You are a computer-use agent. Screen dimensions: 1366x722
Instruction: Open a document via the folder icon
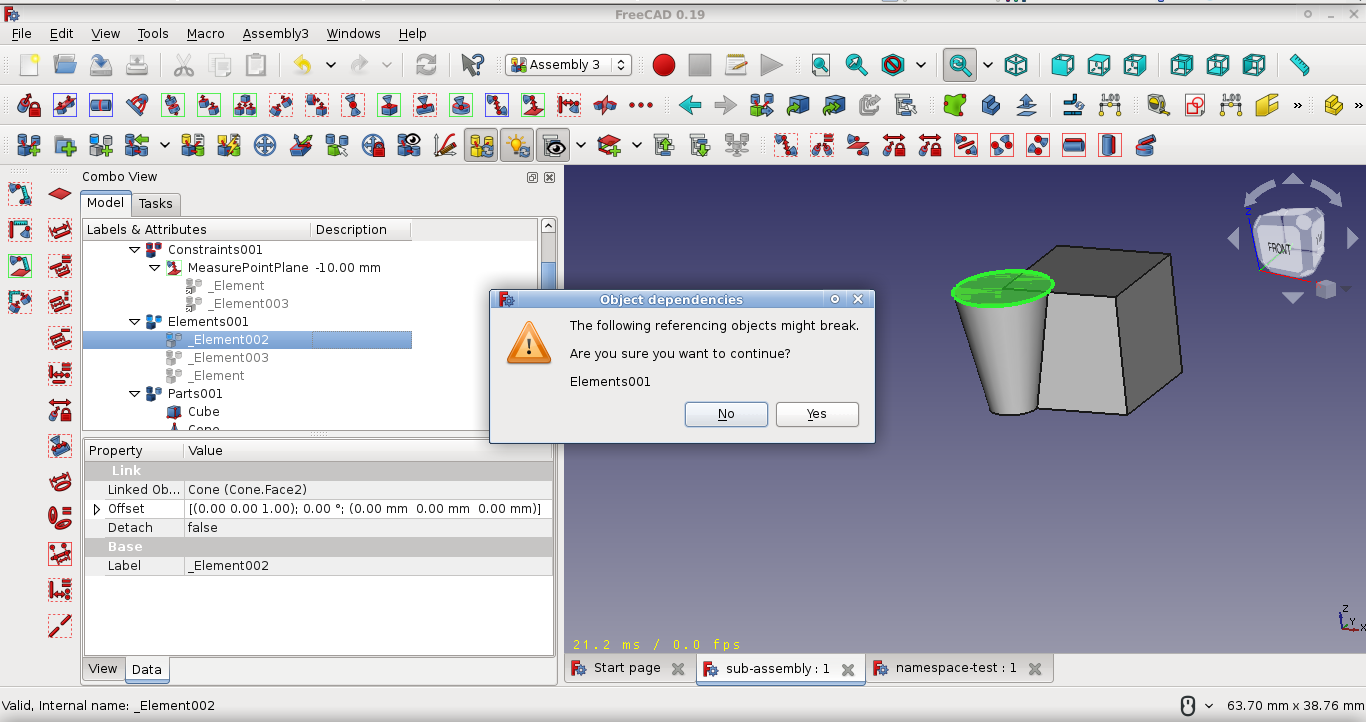pos(63,64)
